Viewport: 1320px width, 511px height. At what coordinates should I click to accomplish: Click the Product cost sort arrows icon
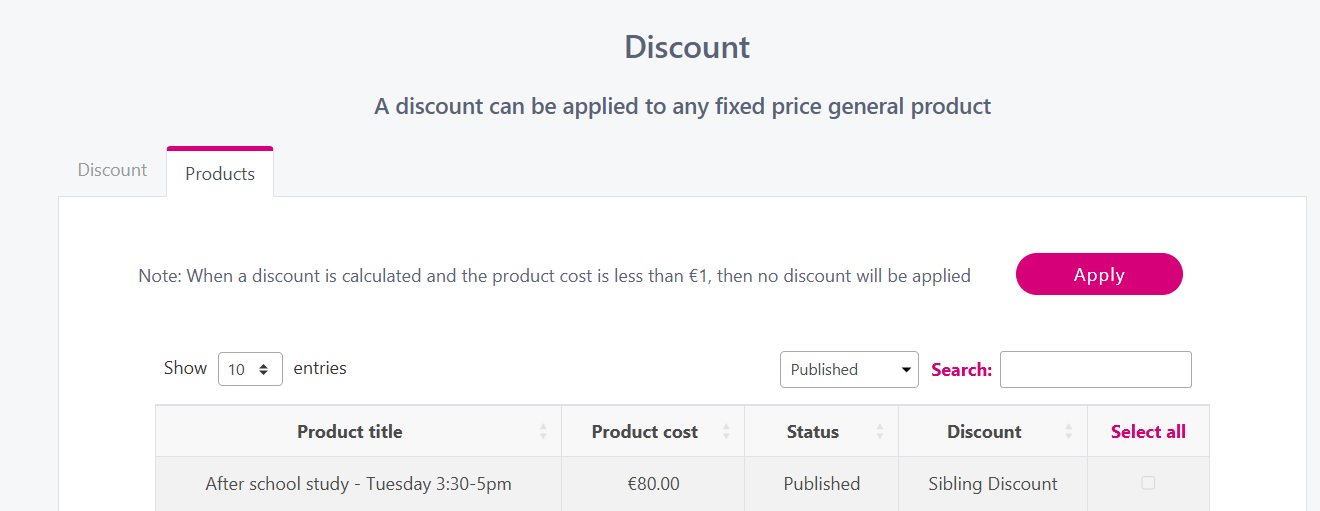(726, 432)
